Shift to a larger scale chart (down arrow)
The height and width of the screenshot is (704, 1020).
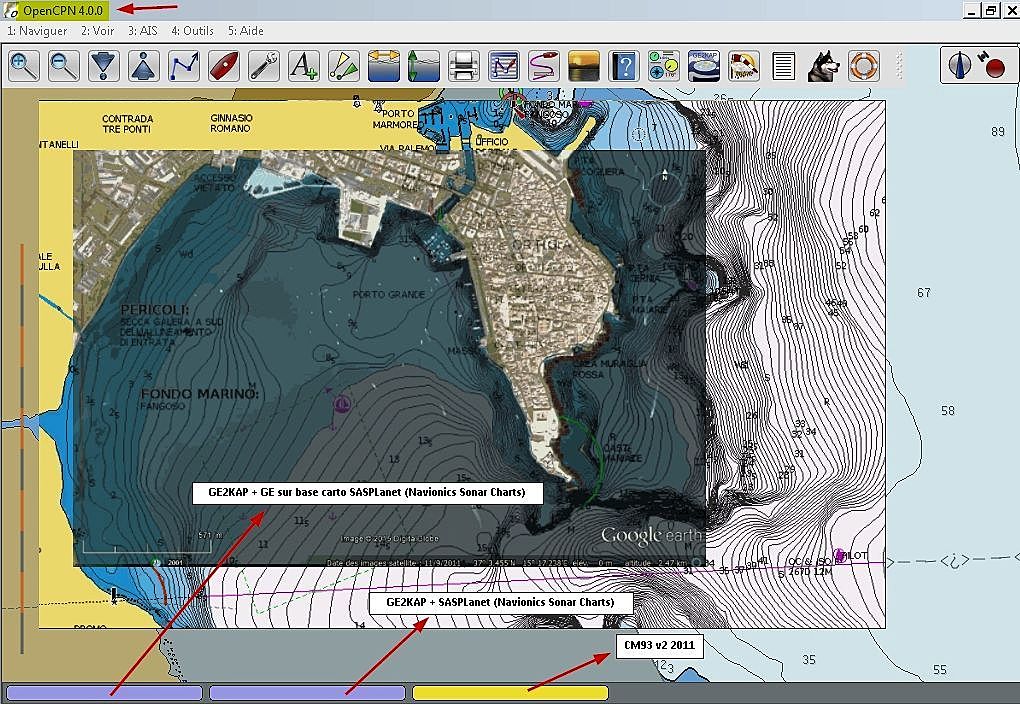(x=104, y=66)
